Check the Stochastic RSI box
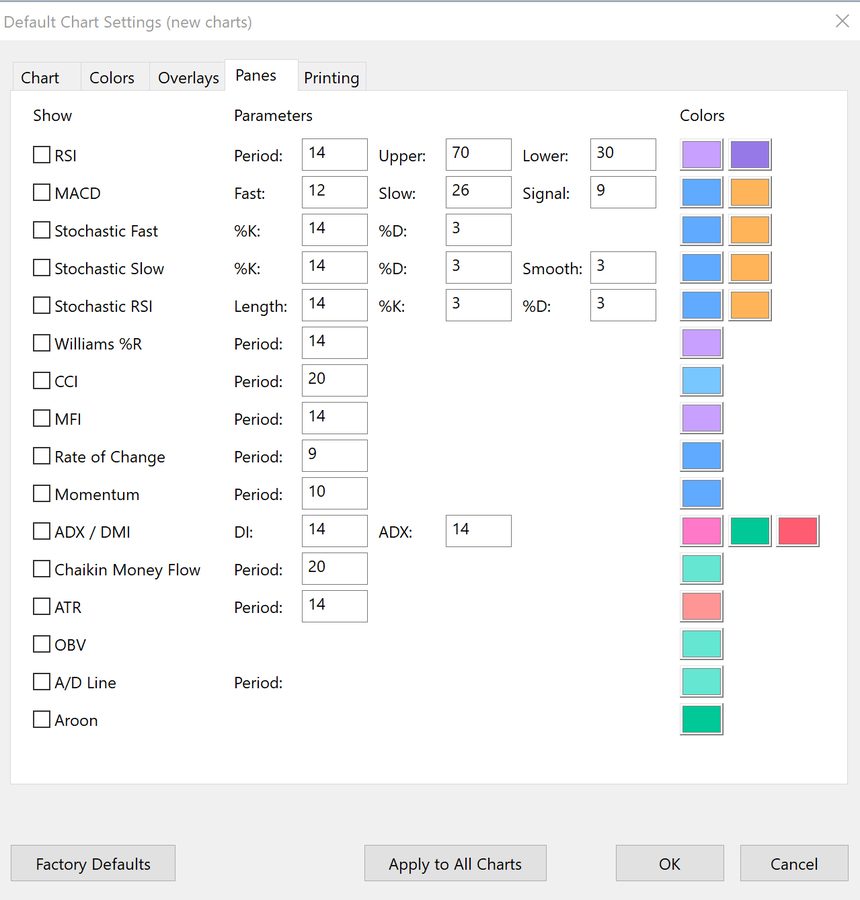The width and height of the screenshot is (860, 900). click(x=41, y=305)
